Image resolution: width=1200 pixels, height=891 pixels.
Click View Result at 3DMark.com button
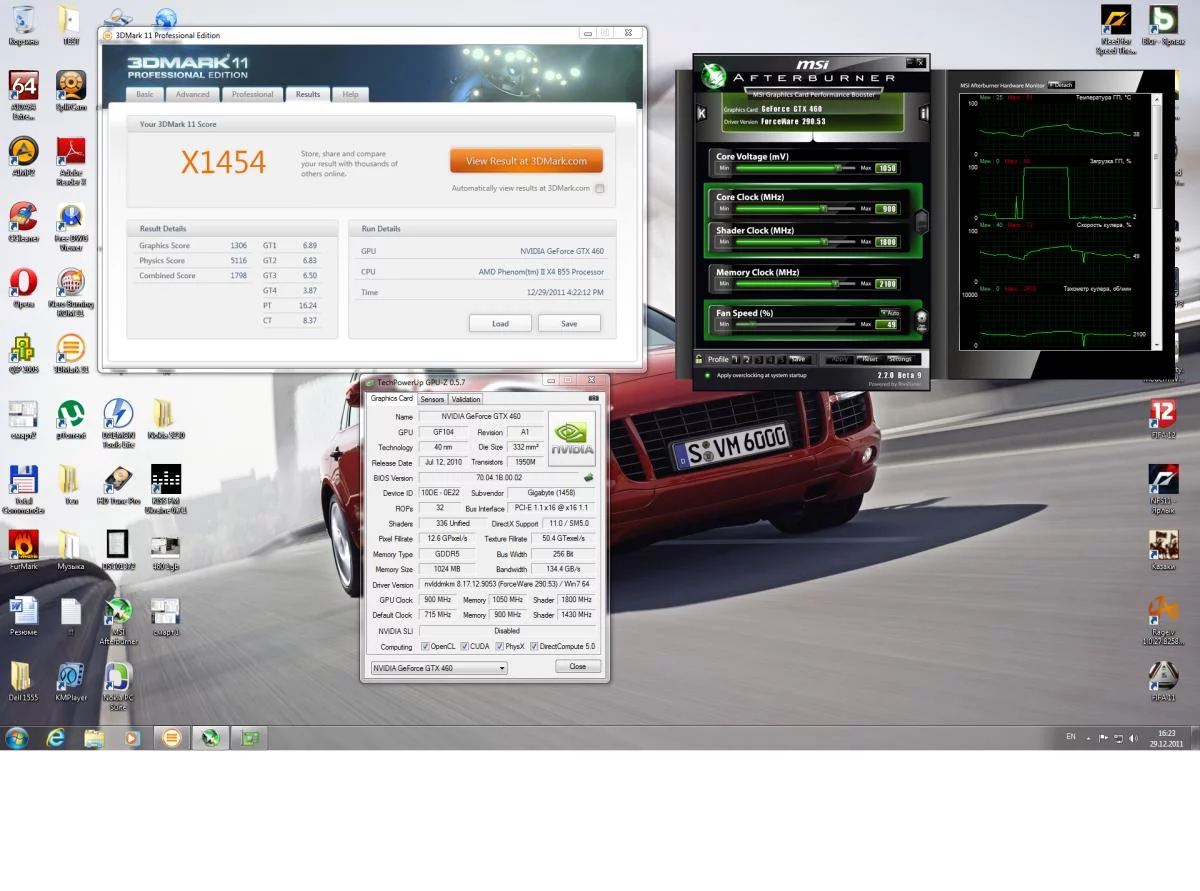click(526, 161)
